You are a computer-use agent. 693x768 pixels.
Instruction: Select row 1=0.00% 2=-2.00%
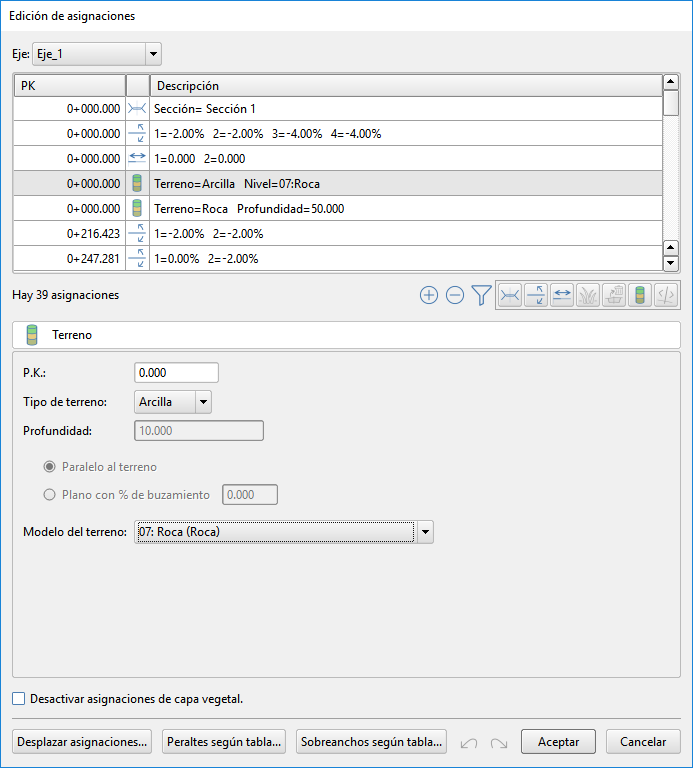pyautogui.click(x=338, y=258)
